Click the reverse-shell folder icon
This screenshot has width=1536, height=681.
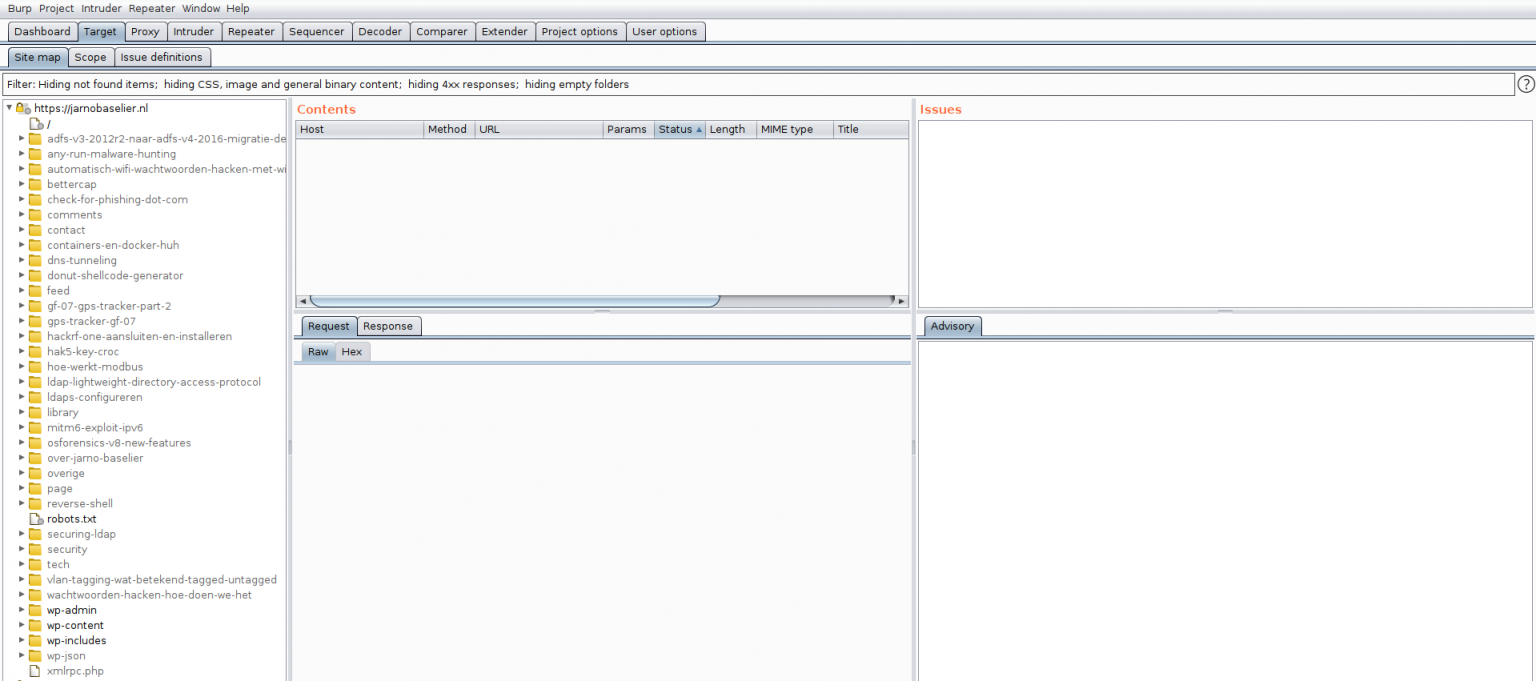click(35, 503)
